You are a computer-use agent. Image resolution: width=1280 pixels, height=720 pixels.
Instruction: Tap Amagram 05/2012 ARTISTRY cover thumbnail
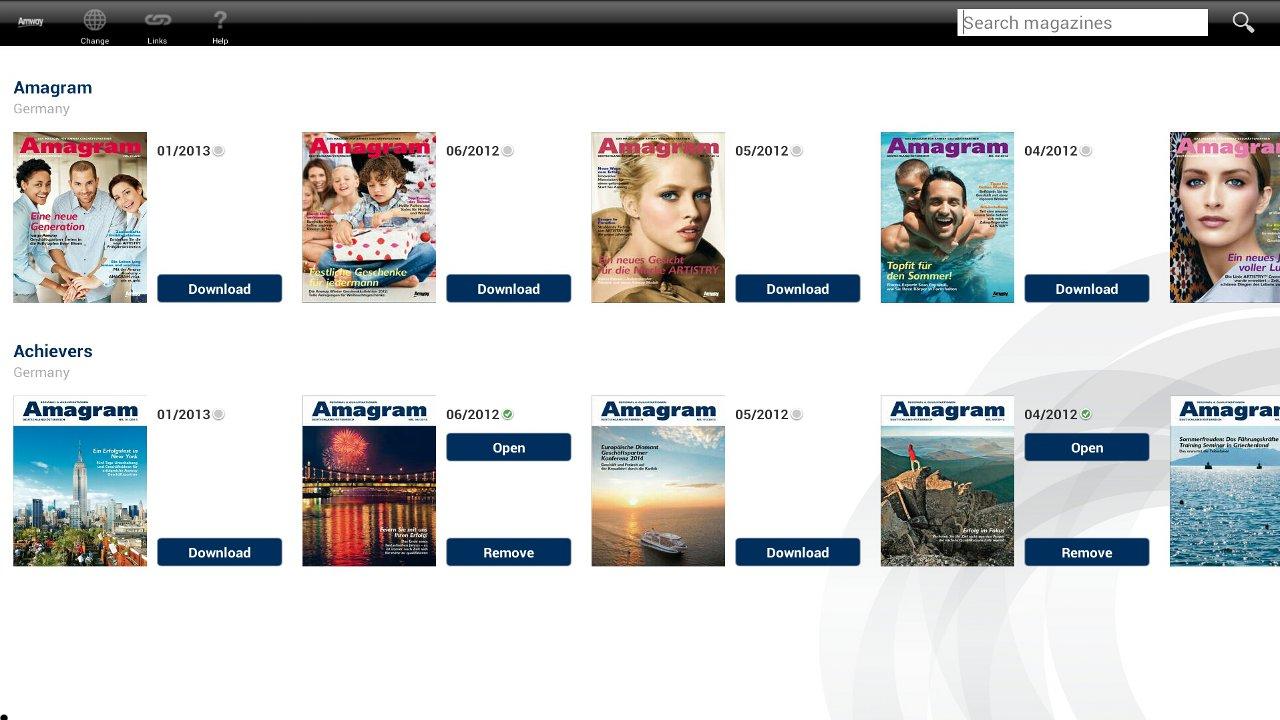658,217
